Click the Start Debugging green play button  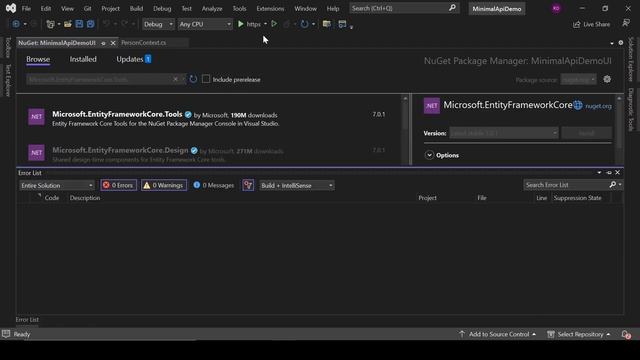coord(241,24)
